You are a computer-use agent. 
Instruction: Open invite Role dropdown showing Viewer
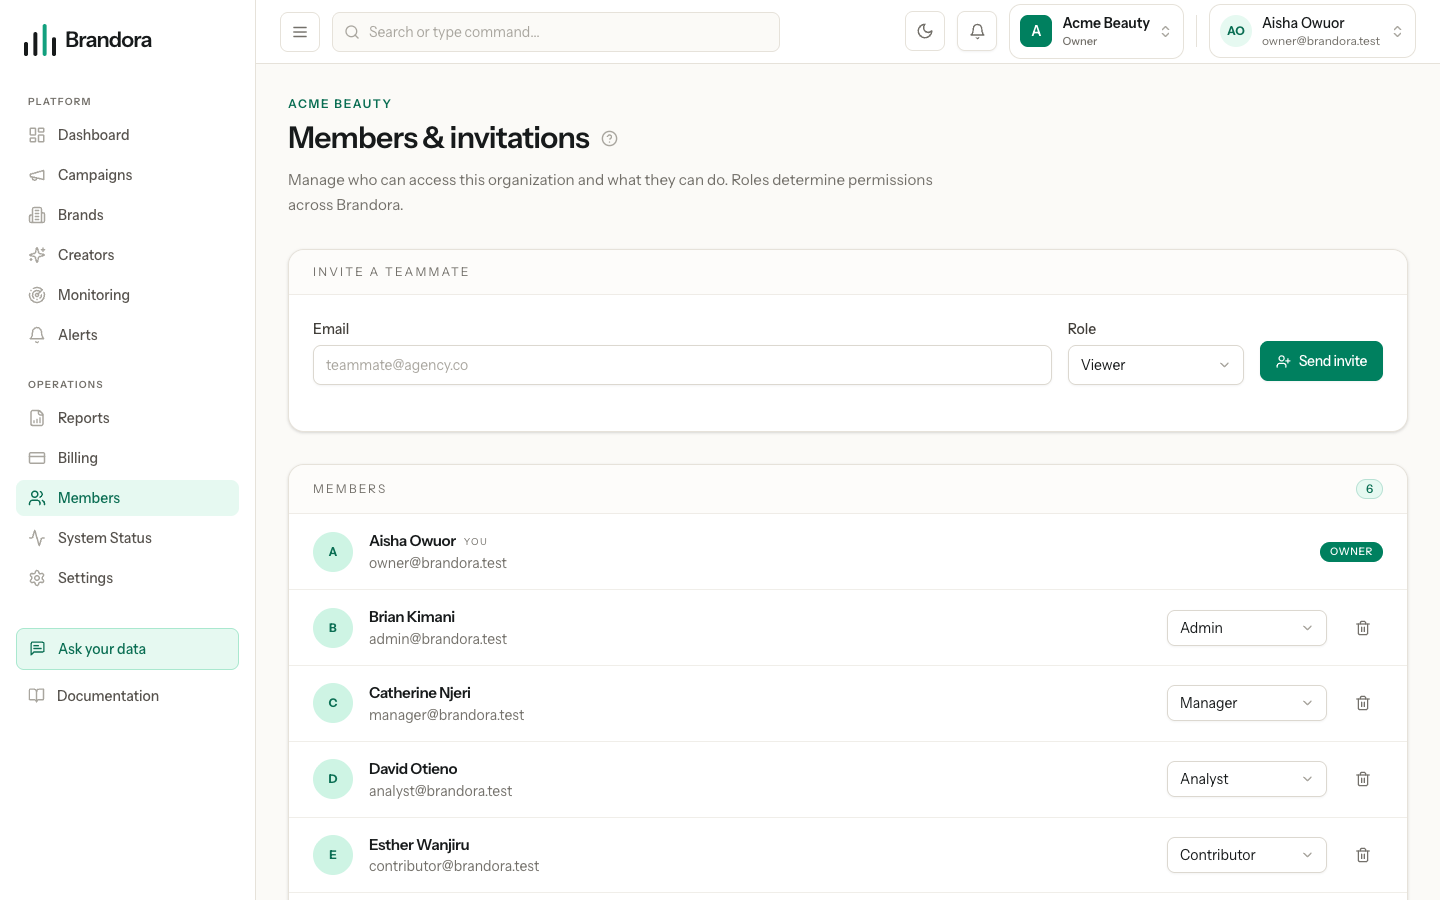[1155, 365]
